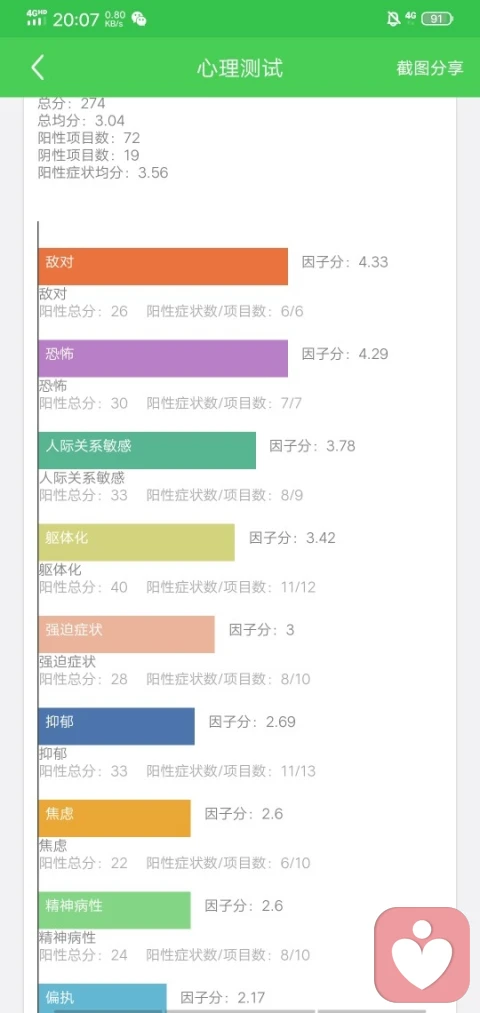Select the salmon 强迫症状 bar

(x=126, y=634)
